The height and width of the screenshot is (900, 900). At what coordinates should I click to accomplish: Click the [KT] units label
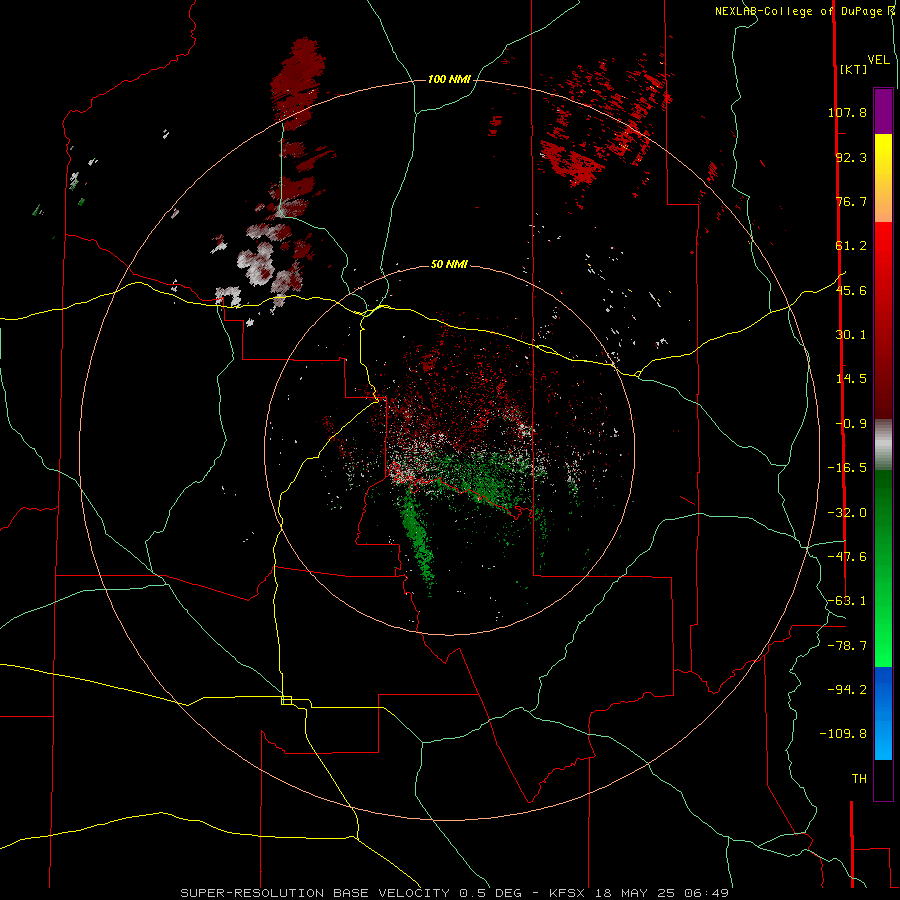853,69
